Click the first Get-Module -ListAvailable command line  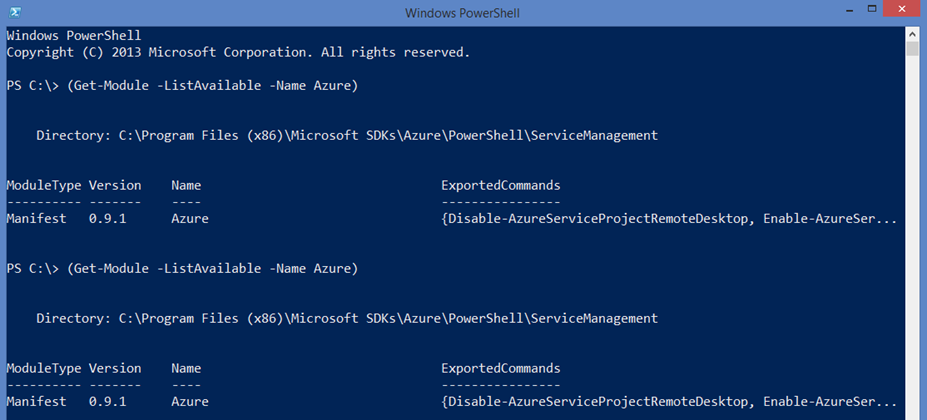point(182,86)
